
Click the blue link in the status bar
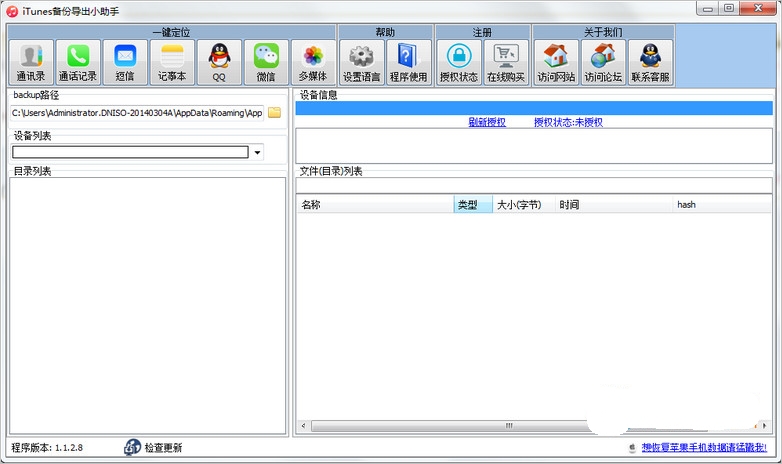click(704, 448)
